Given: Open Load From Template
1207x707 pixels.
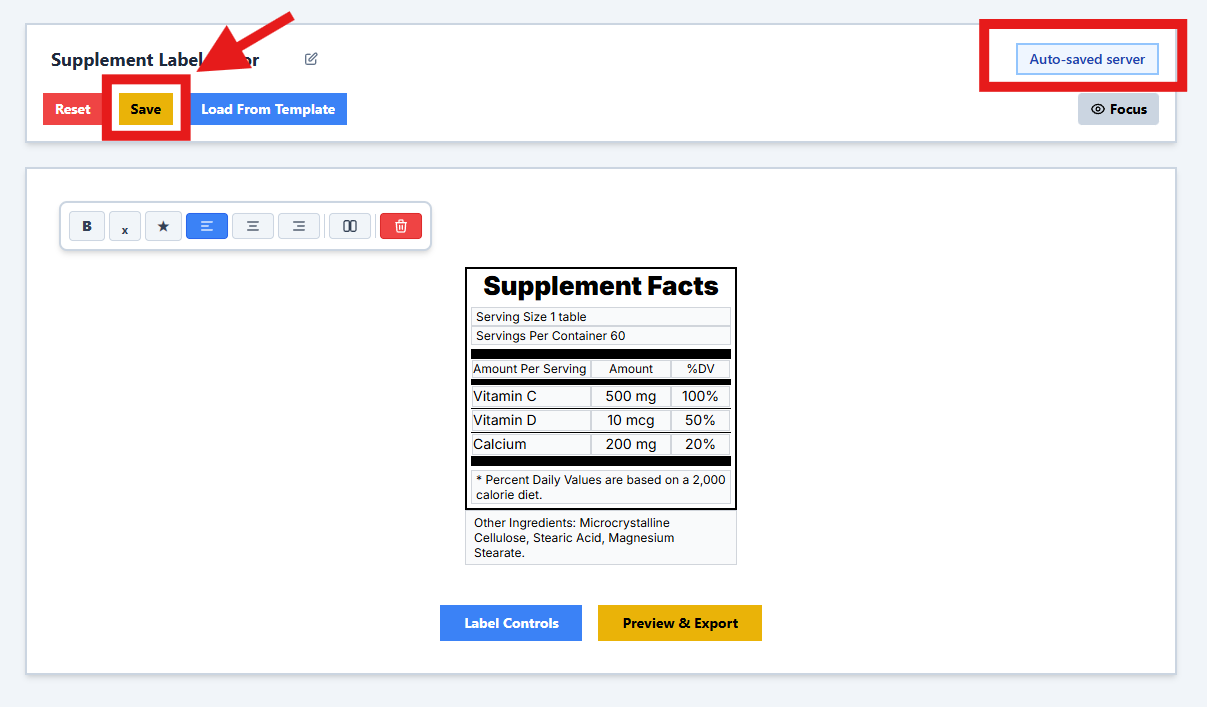Looking at the screenshot, I should (268, 109).
